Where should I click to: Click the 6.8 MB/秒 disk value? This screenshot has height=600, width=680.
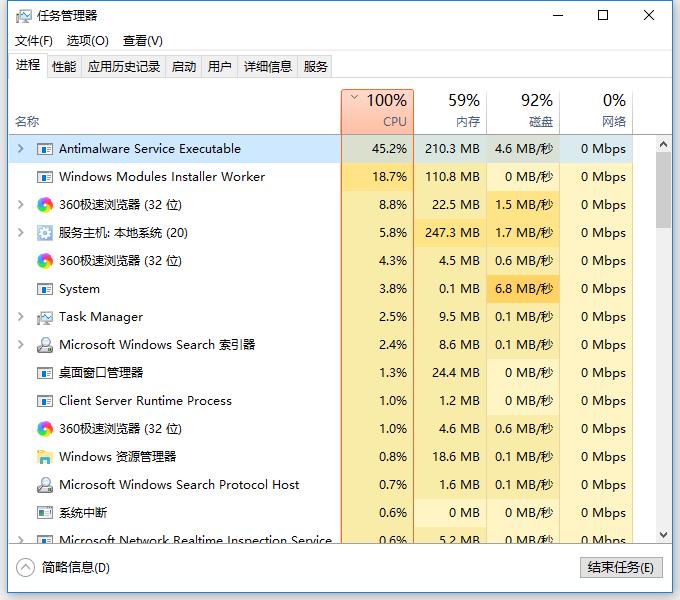tap(524, 289)
